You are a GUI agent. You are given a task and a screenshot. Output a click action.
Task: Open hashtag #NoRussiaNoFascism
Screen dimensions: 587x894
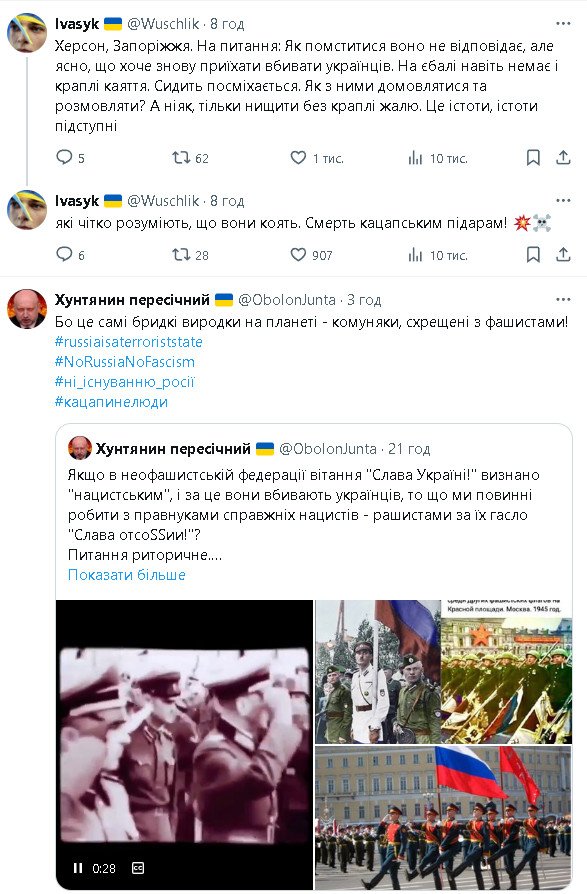point(125,361)
